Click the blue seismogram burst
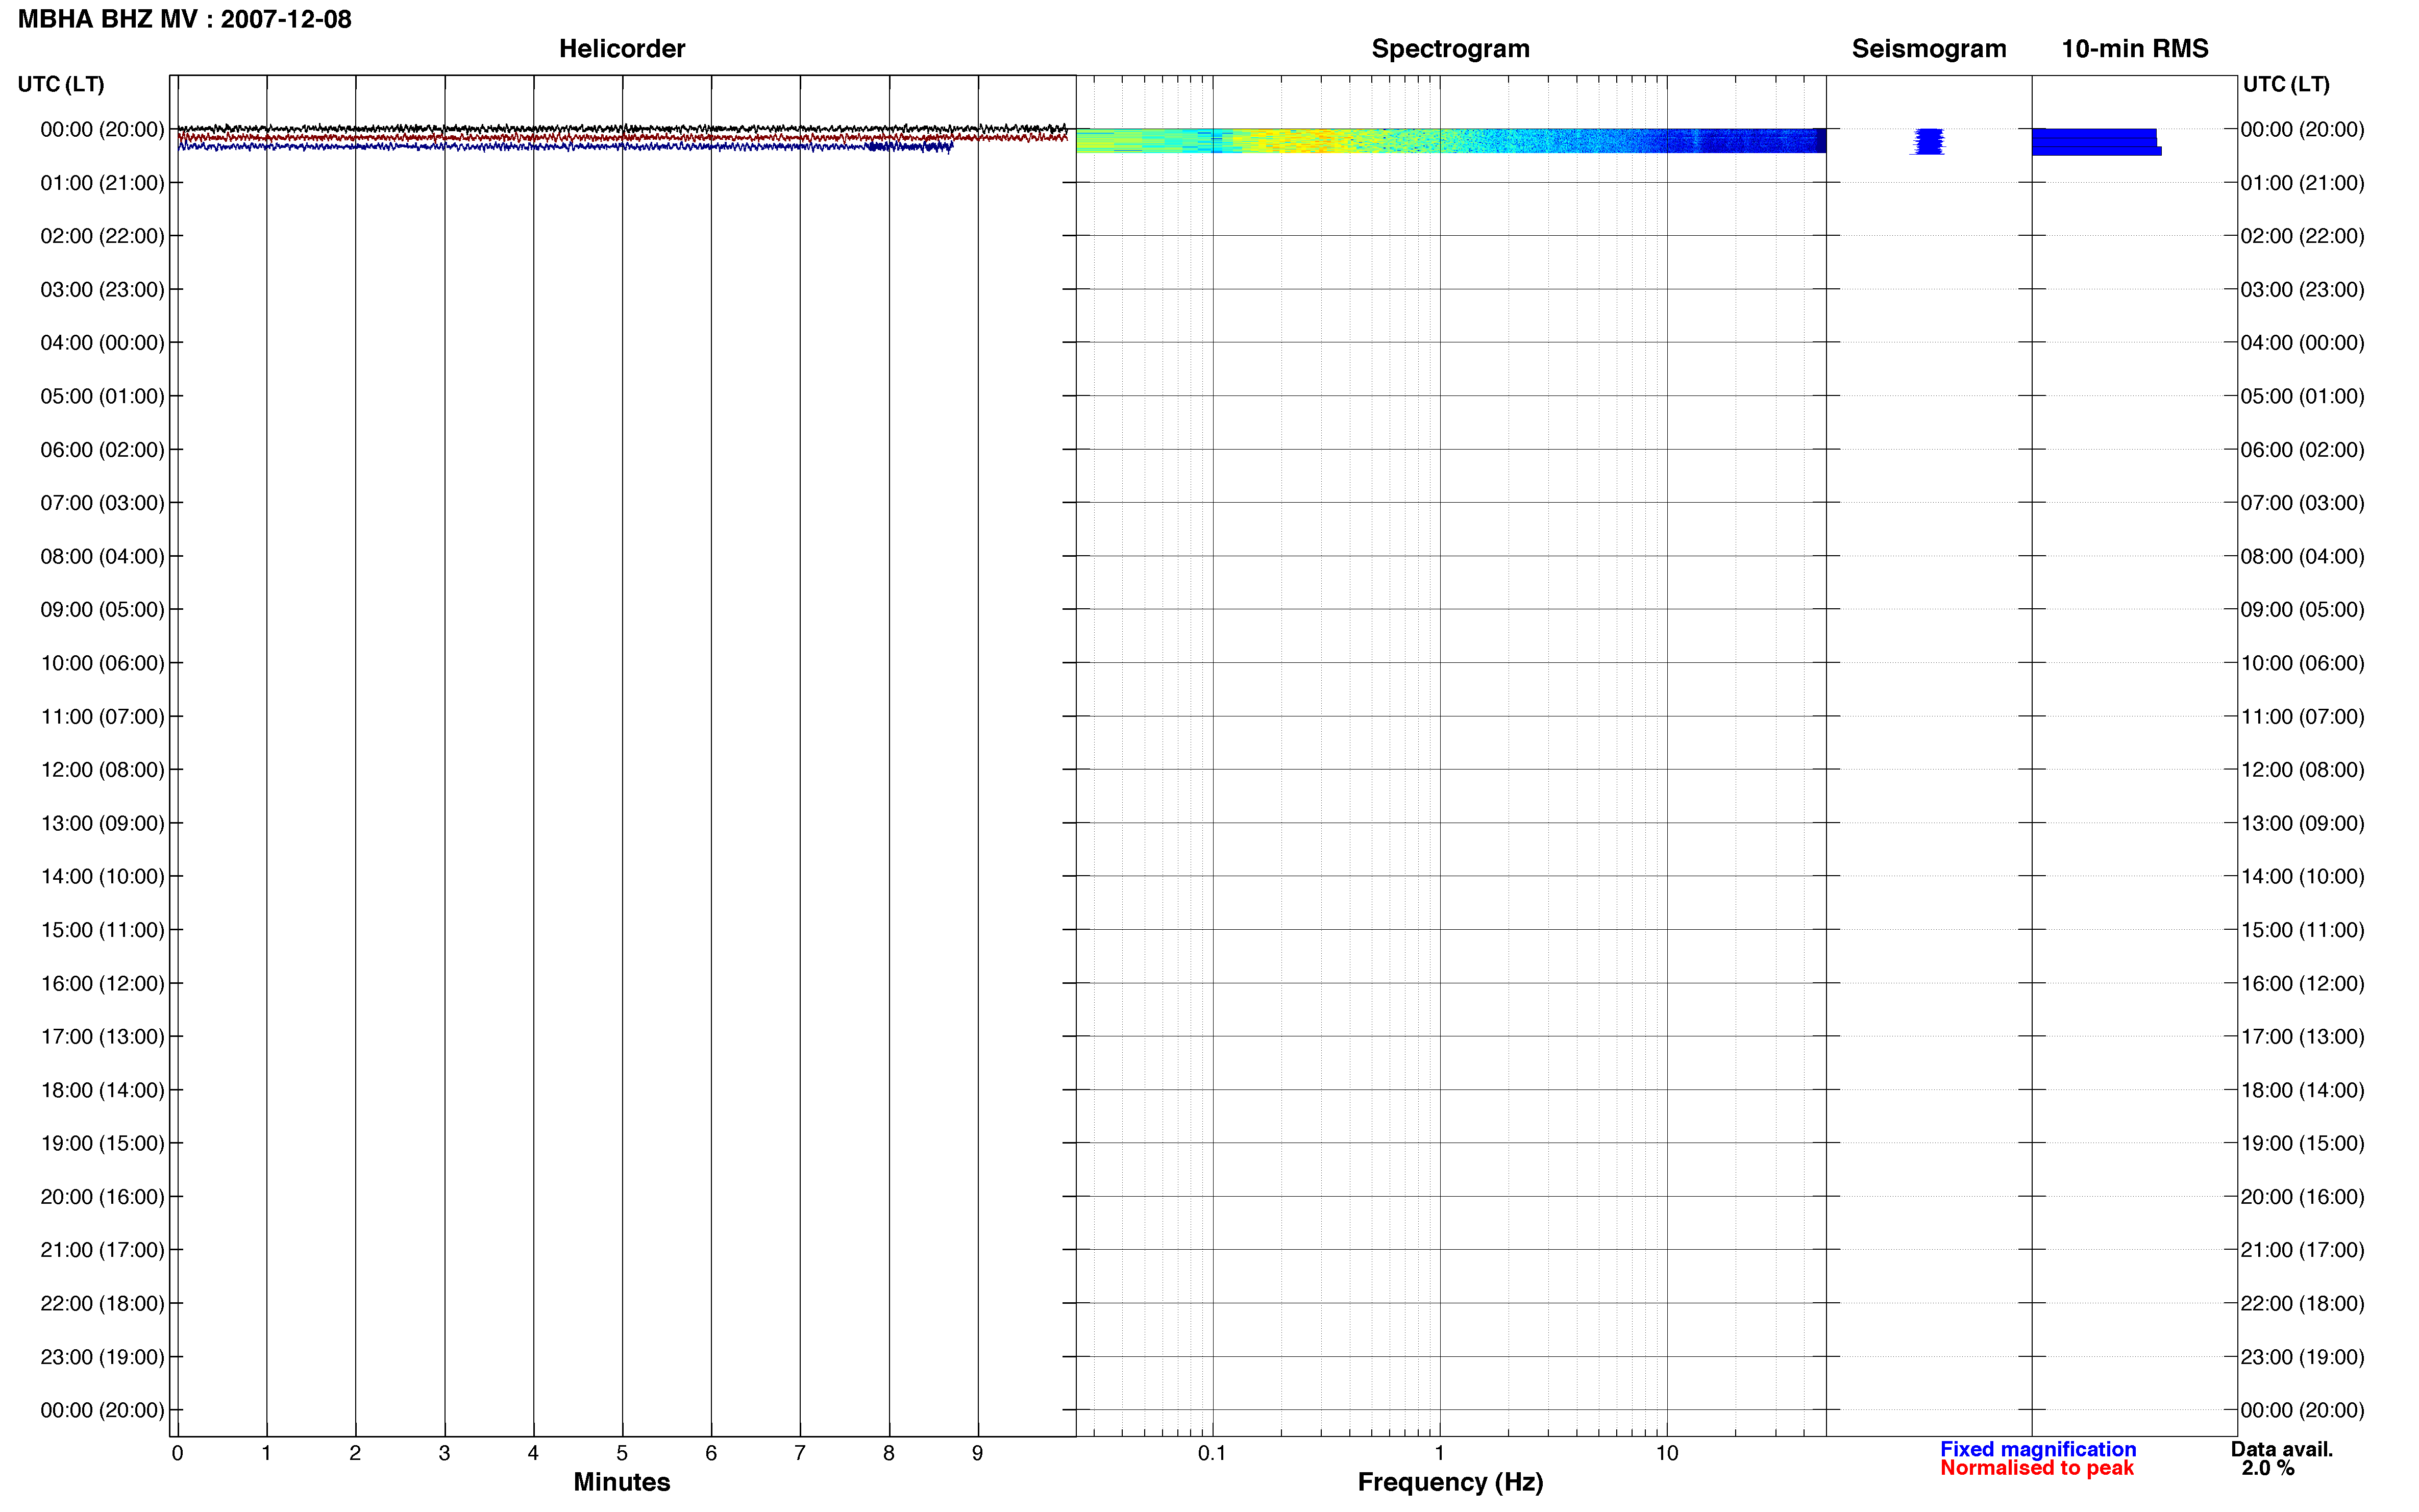 1928,142
